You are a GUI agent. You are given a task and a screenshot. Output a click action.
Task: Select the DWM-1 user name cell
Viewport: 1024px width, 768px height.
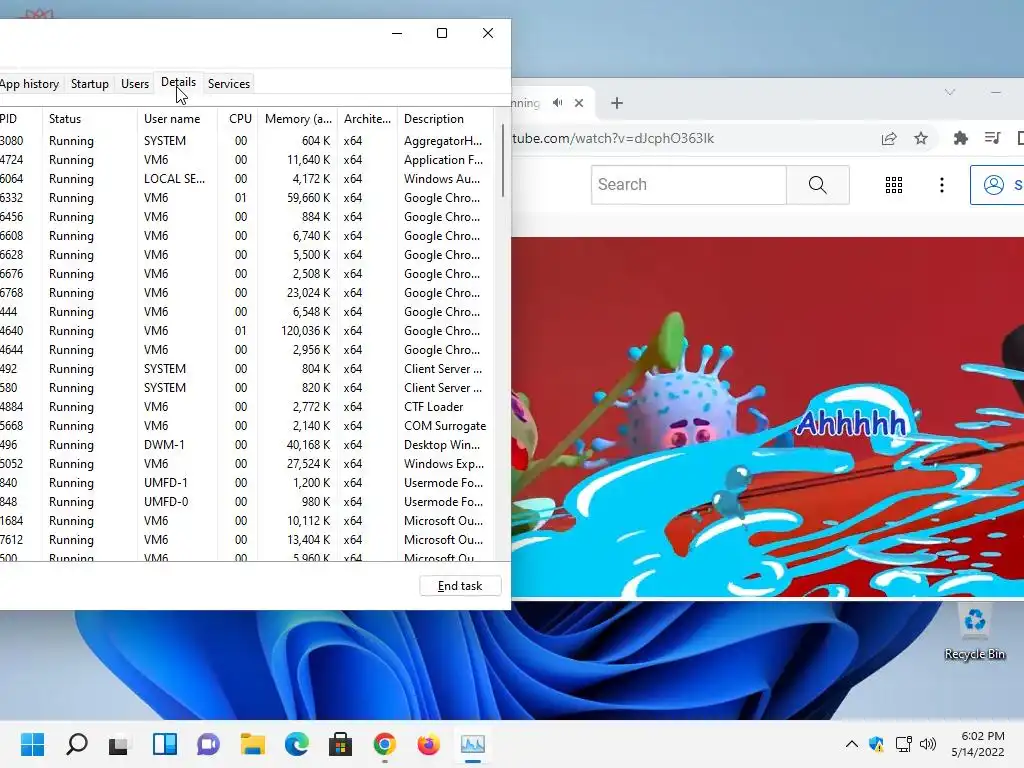(164, 444)
